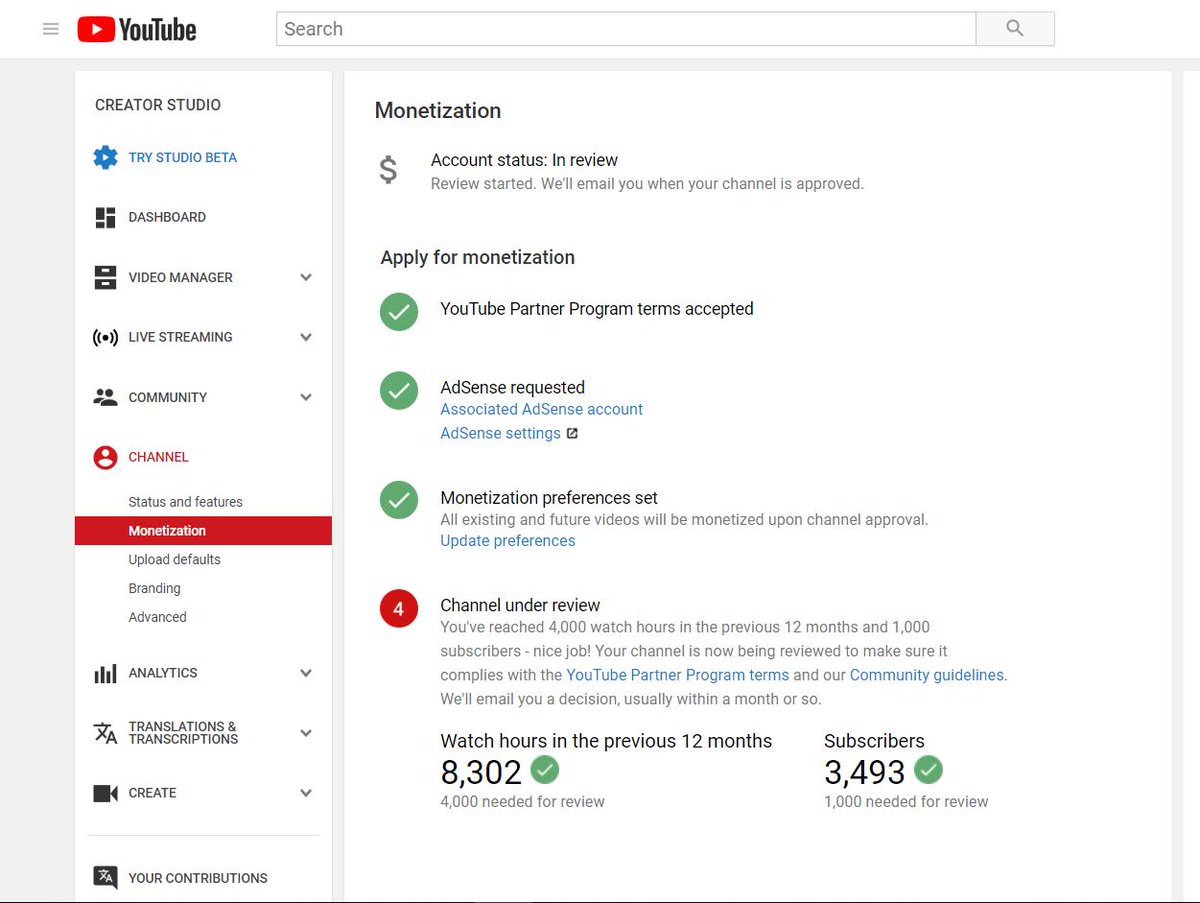Open Status and features page
Image resolution: width=1200 pixels, height=903 pixels.
point(185,502)
